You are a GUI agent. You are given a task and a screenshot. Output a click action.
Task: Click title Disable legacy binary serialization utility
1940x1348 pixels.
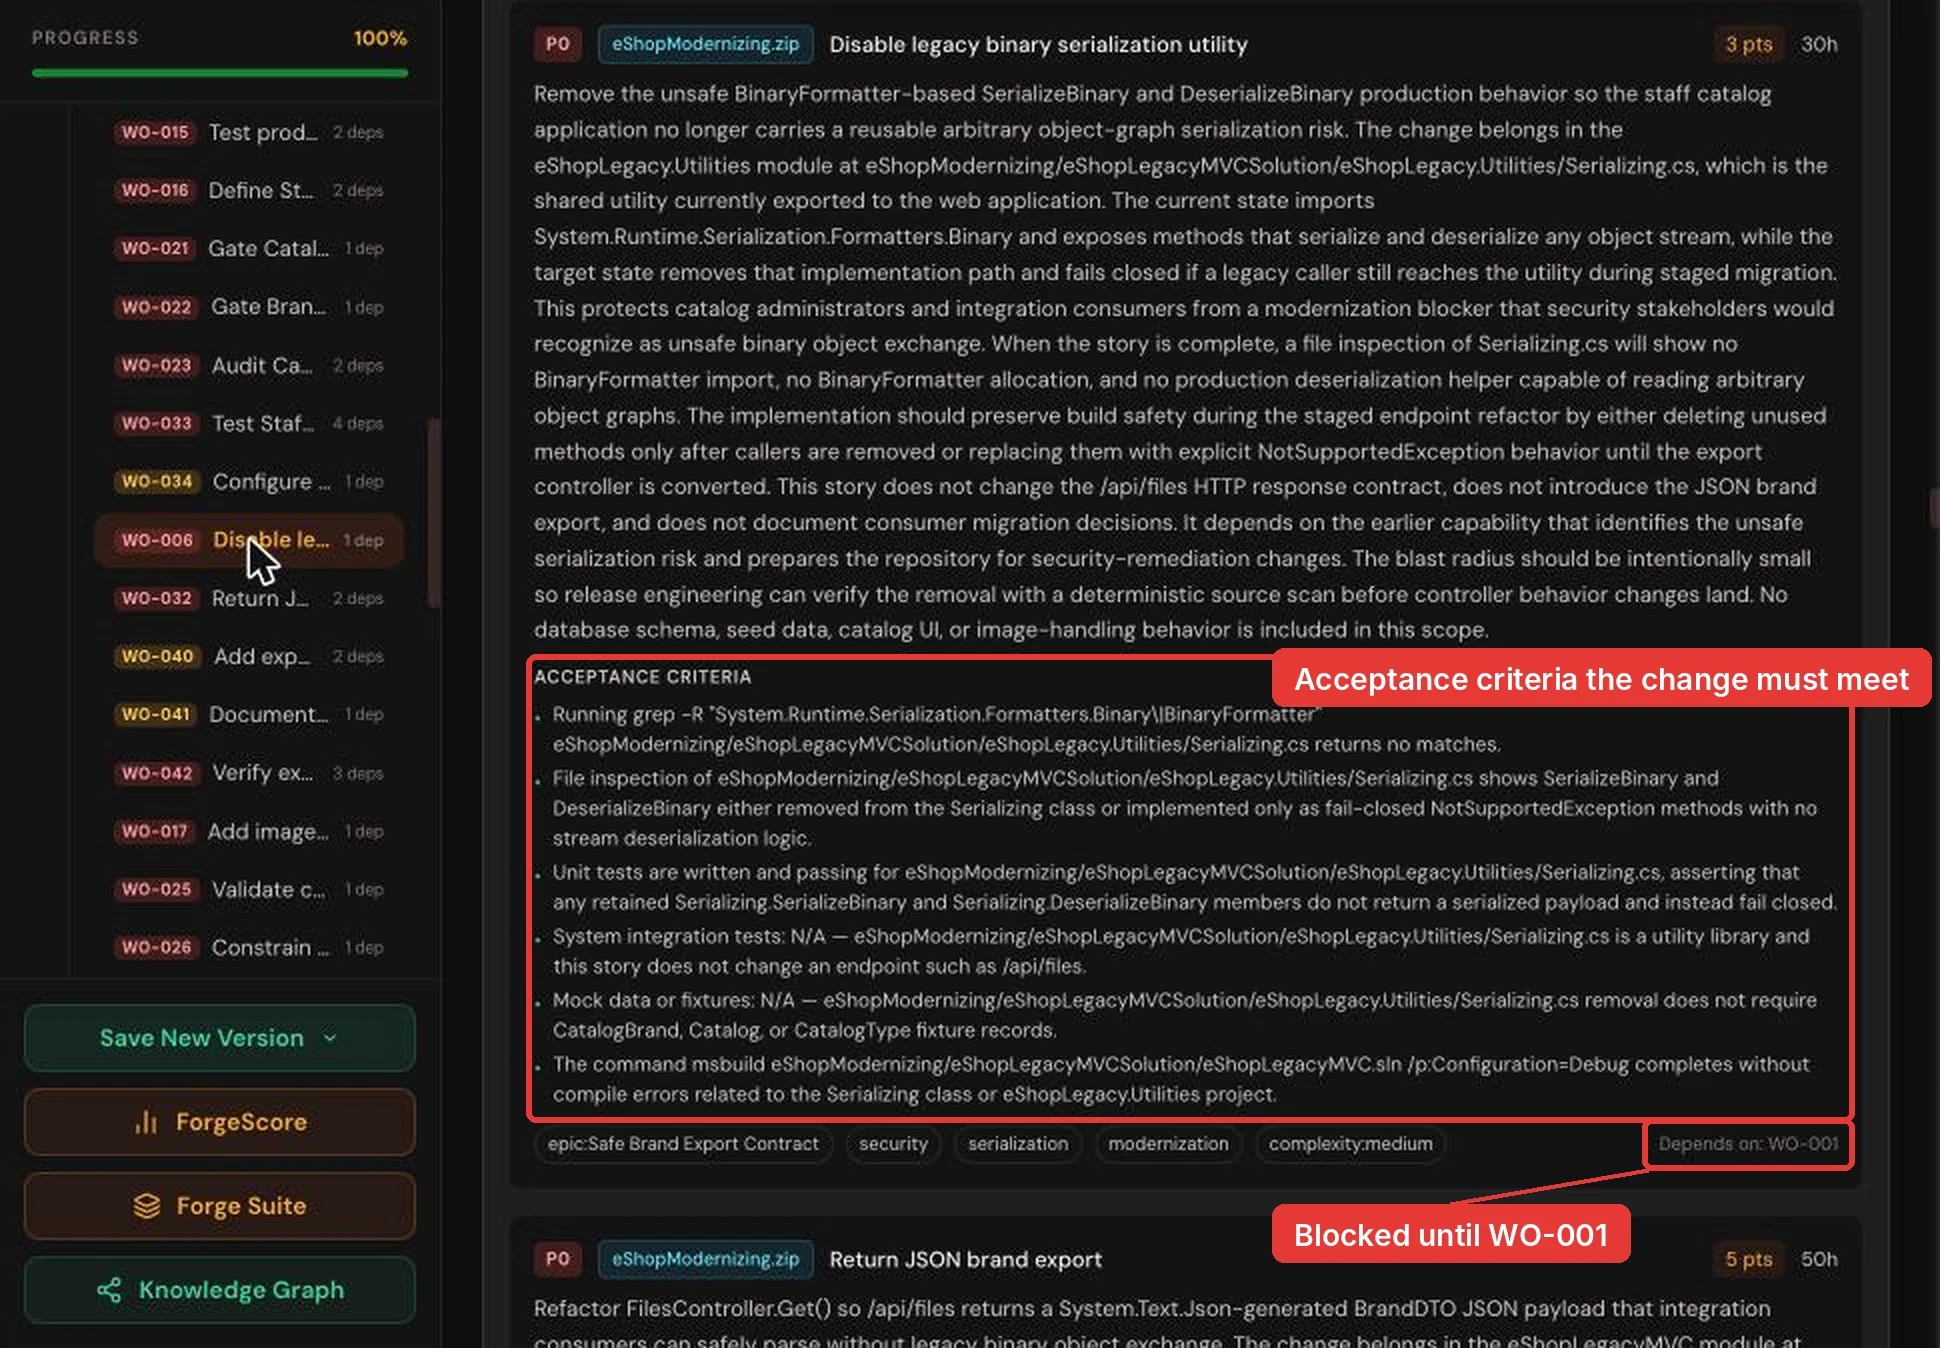[x=1038, y=45]
